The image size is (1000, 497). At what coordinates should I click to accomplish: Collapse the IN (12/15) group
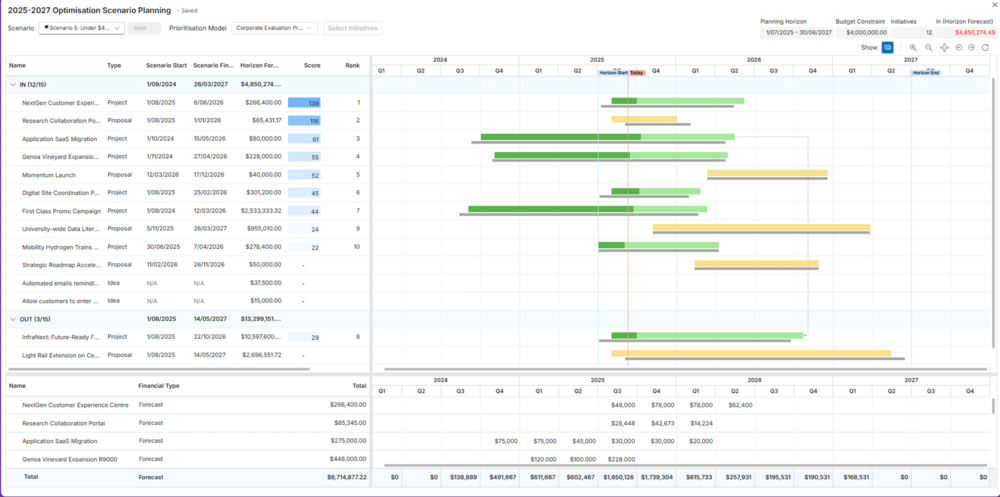[x=13, y=84]
